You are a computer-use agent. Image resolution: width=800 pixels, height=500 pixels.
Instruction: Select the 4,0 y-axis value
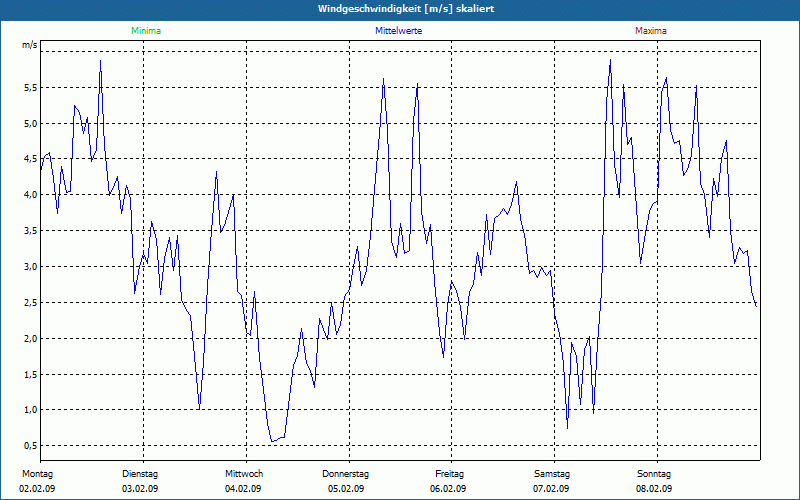[x=30, y=194]
